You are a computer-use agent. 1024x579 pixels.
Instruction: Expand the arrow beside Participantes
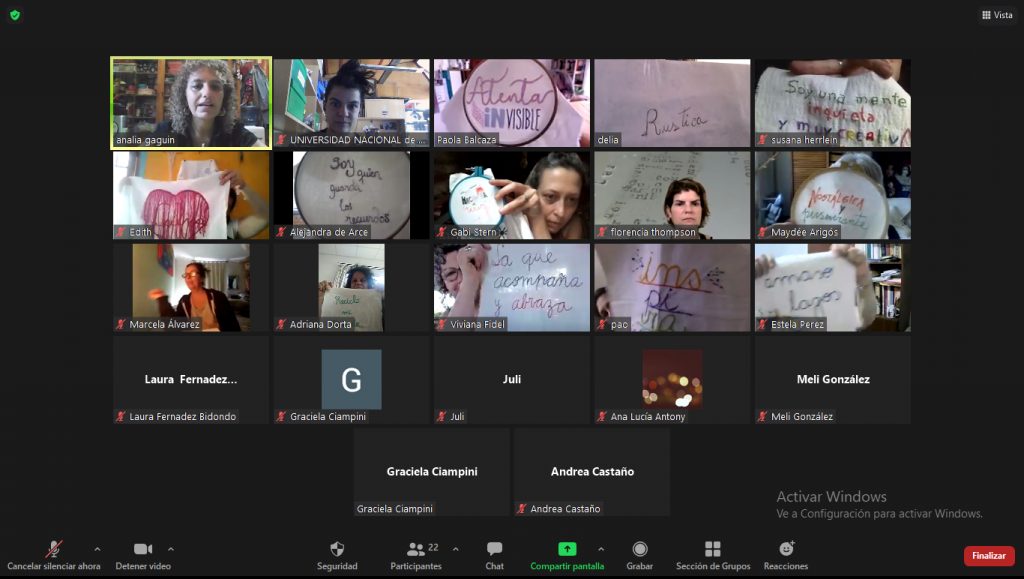pyautogui.click(x=456, y=549)
